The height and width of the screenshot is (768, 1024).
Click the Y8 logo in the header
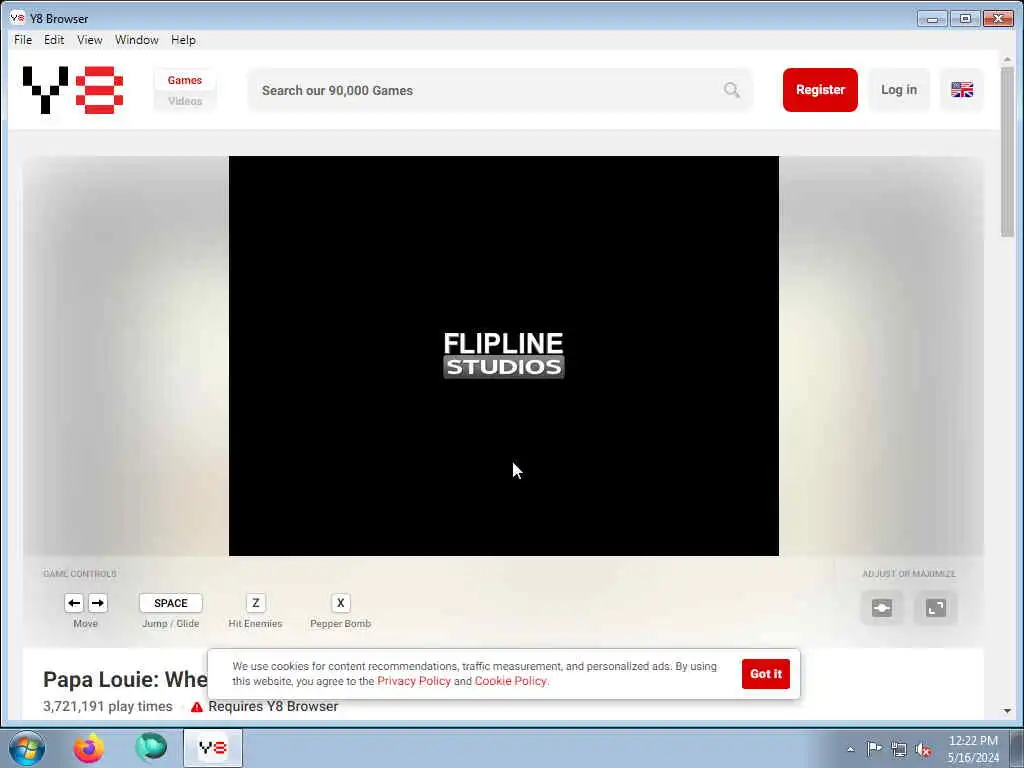pyautogui.click(x=72, y=90)
